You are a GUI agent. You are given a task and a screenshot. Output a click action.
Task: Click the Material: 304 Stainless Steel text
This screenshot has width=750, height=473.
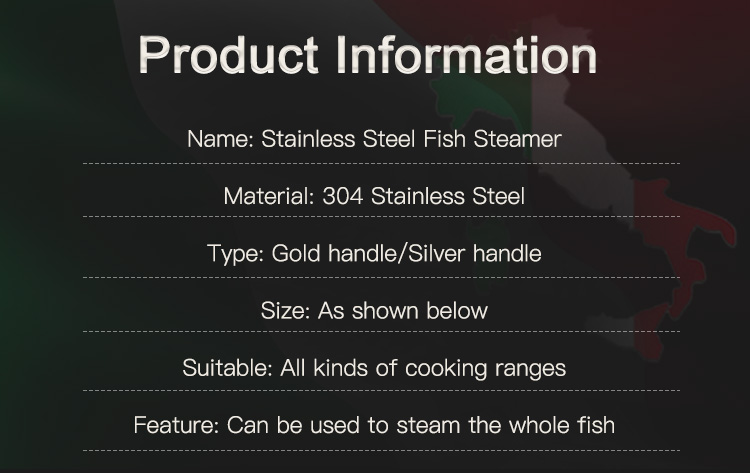(x=374, y=196)
